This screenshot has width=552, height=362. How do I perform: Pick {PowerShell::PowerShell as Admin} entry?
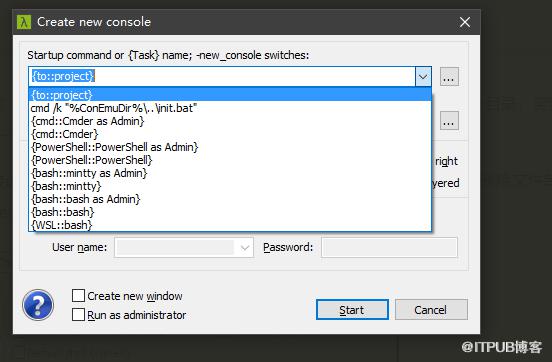(230, 147)
